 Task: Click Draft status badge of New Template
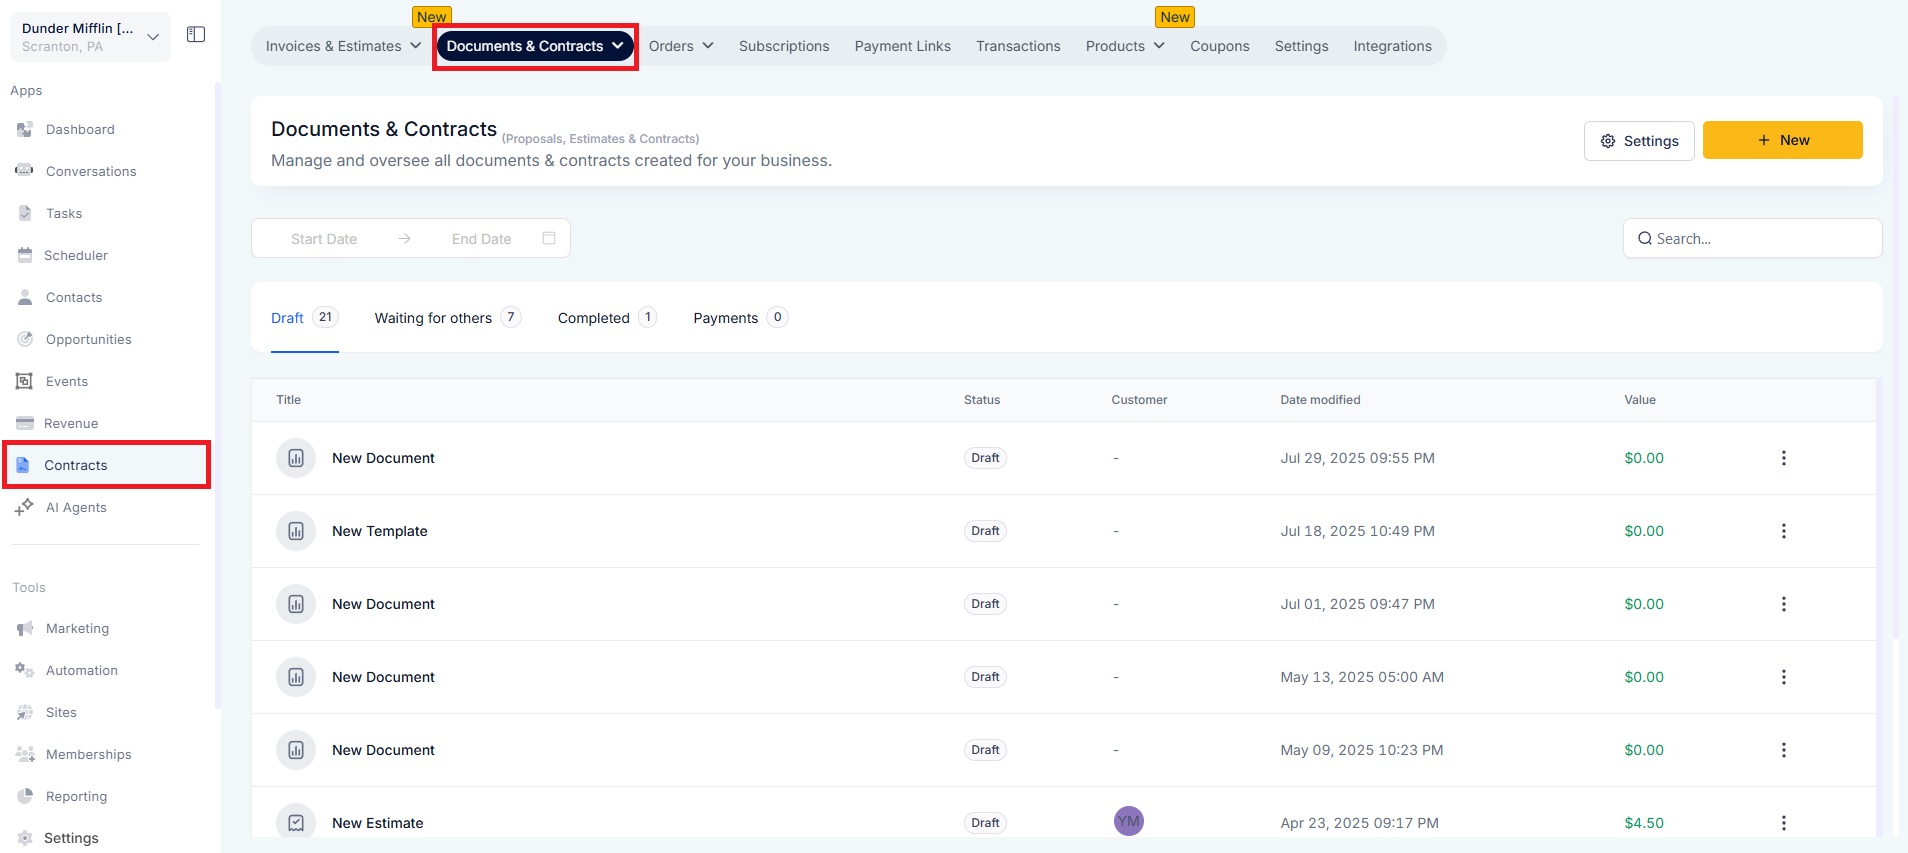[x=985, y=531]
